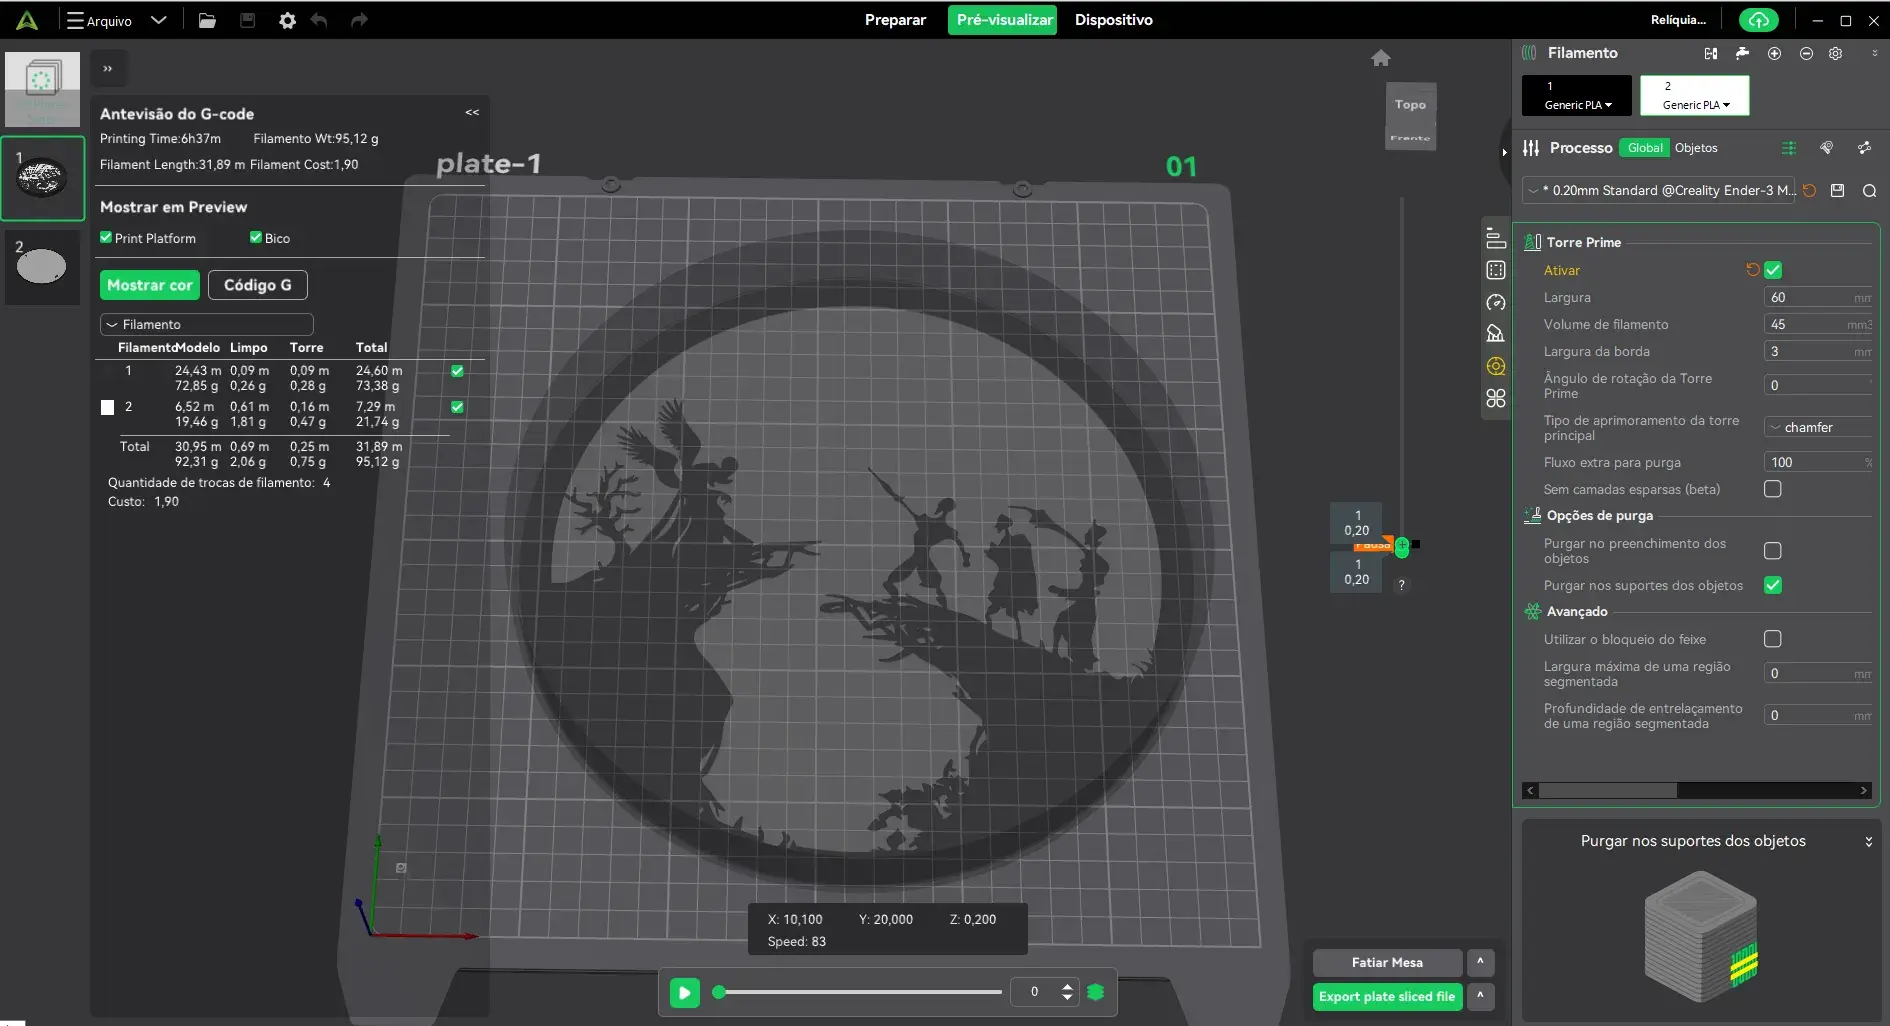This screenshot has width=1890, height=1026.
Task: Click the Fatiar Mesa button
Action: [1387, 962]
